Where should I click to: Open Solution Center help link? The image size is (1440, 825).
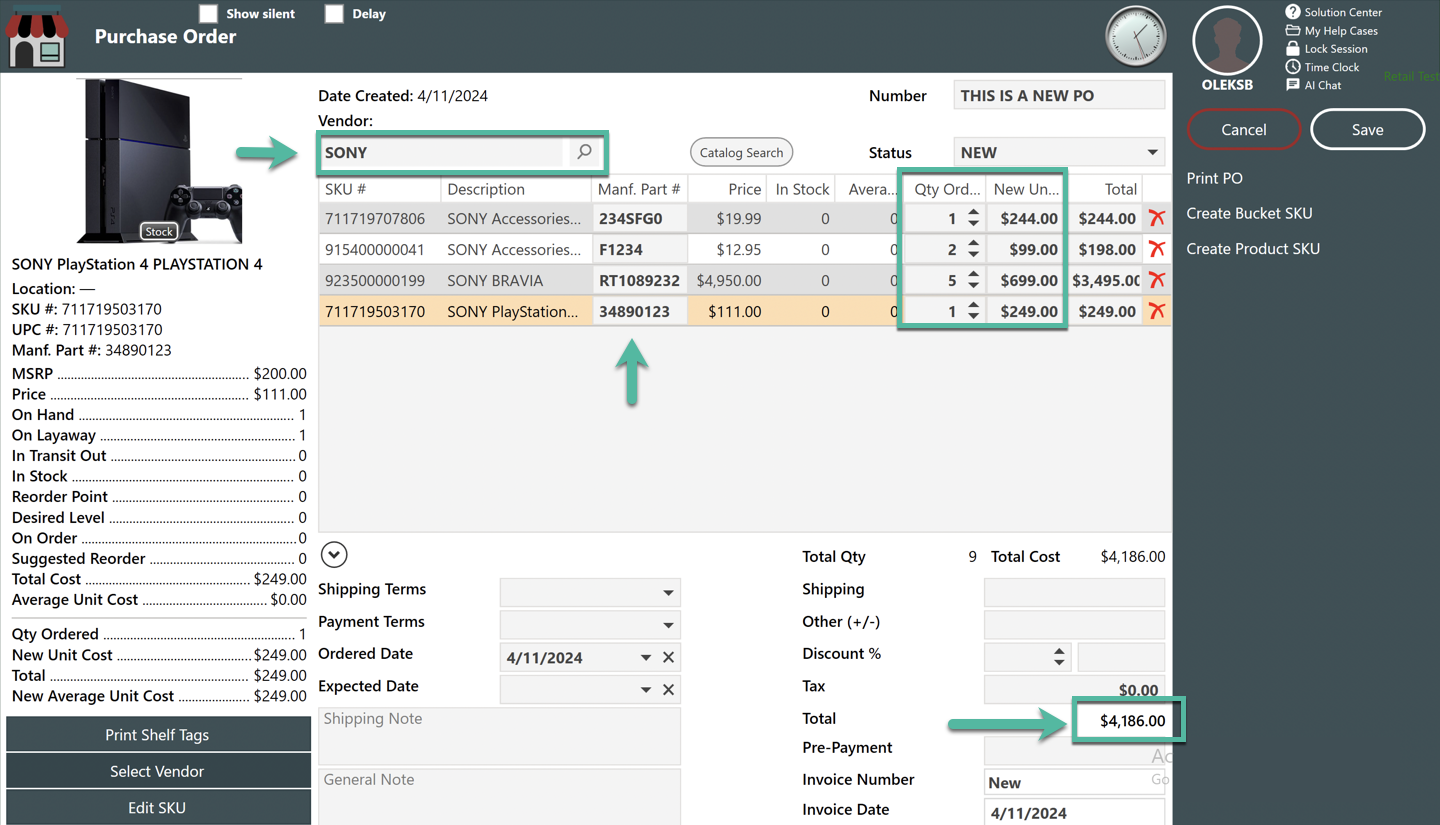coord(1333,12)
